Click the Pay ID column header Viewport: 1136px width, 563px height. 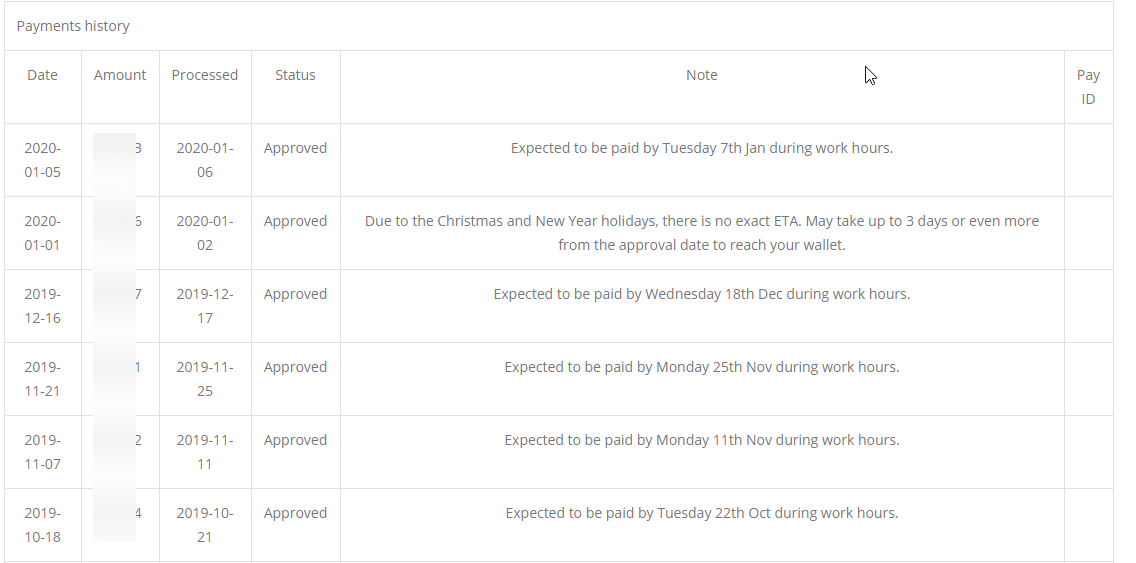1087,87
